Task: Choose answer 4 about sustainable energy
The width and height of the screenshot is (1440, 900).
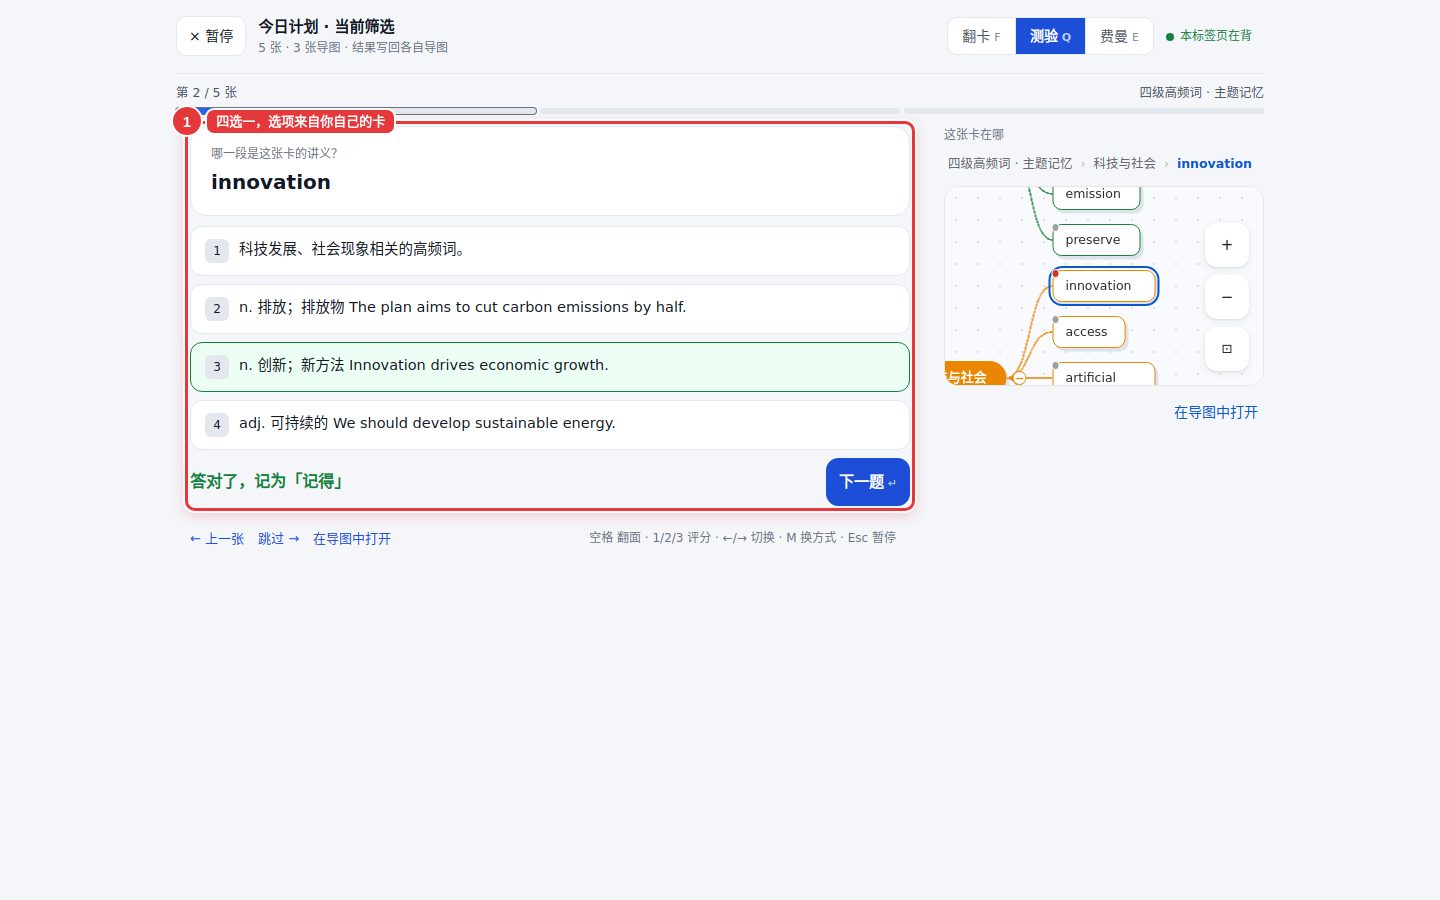Action: [x=550, y=424]
